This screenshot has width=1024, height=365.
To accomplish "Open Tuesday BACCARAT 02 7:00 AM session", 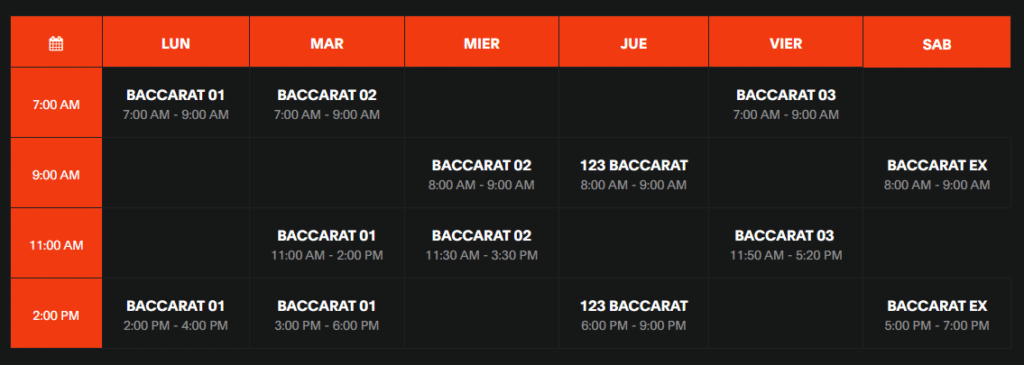I will [x=327, y=104].
